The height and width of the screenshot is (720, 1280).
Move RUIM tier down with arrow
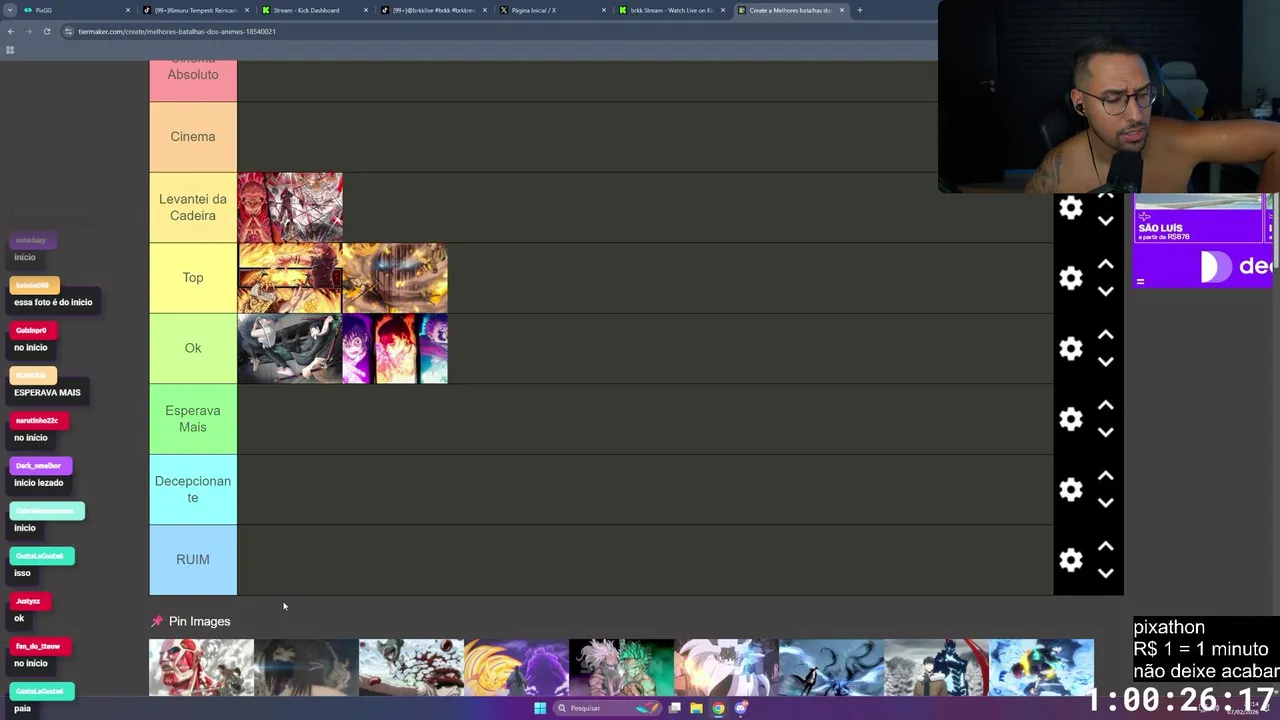1105,573
